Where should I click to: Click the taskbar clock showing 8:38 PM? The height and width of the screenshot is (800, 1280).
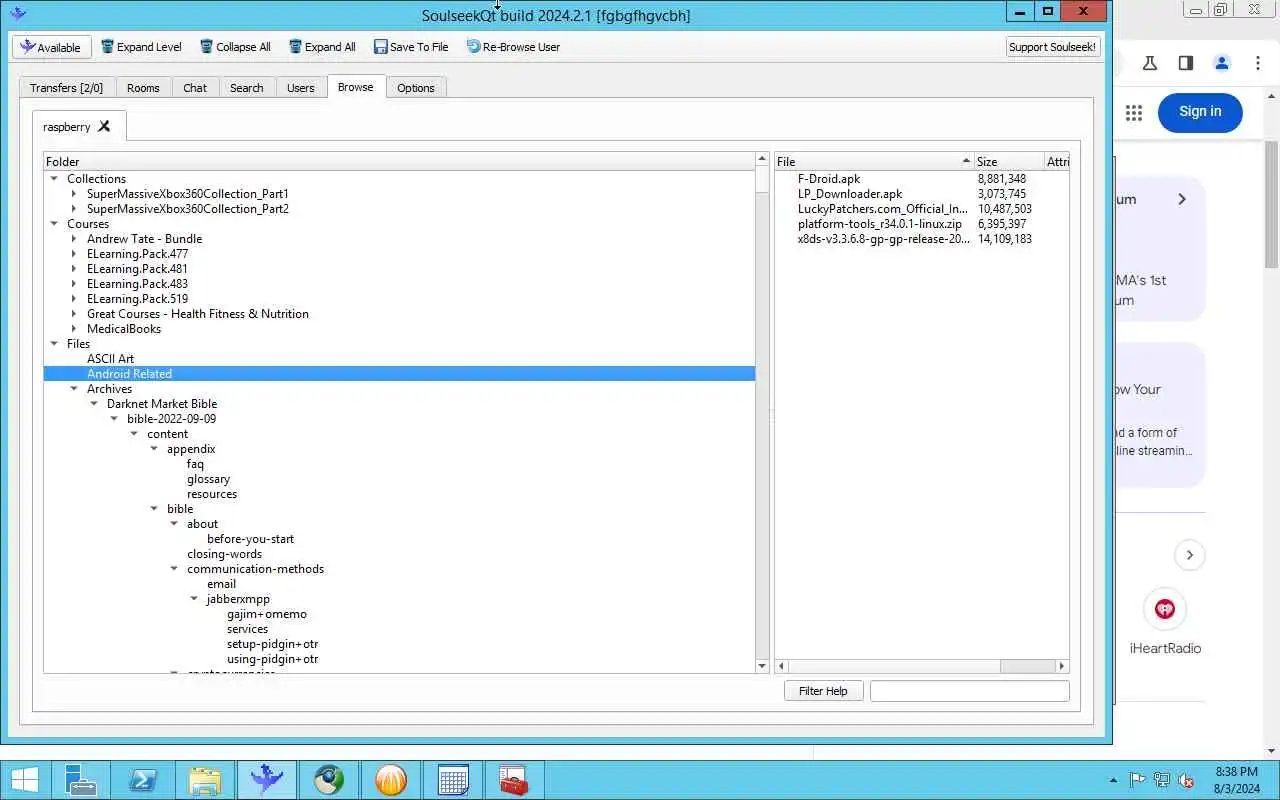coord(1236,780)
